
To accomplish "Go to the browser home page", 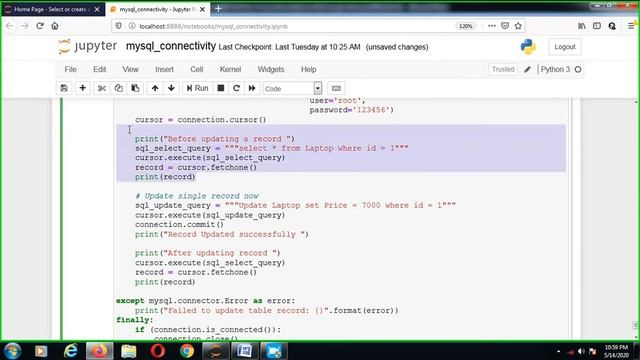I will click(x=55, y=26).
